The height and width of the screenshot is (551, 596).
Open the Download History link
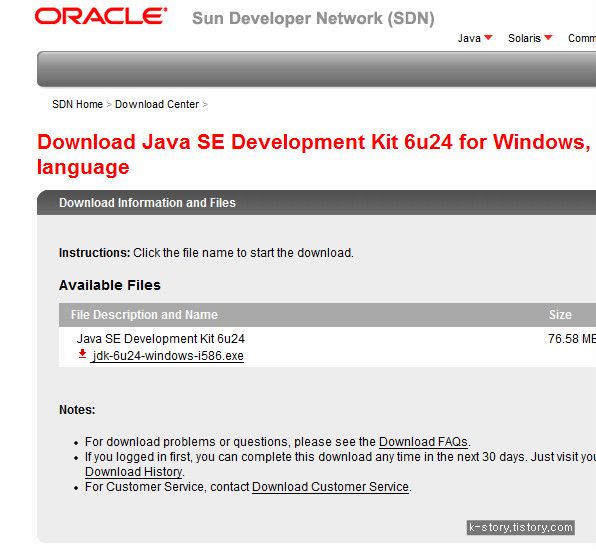coord(133,472)
